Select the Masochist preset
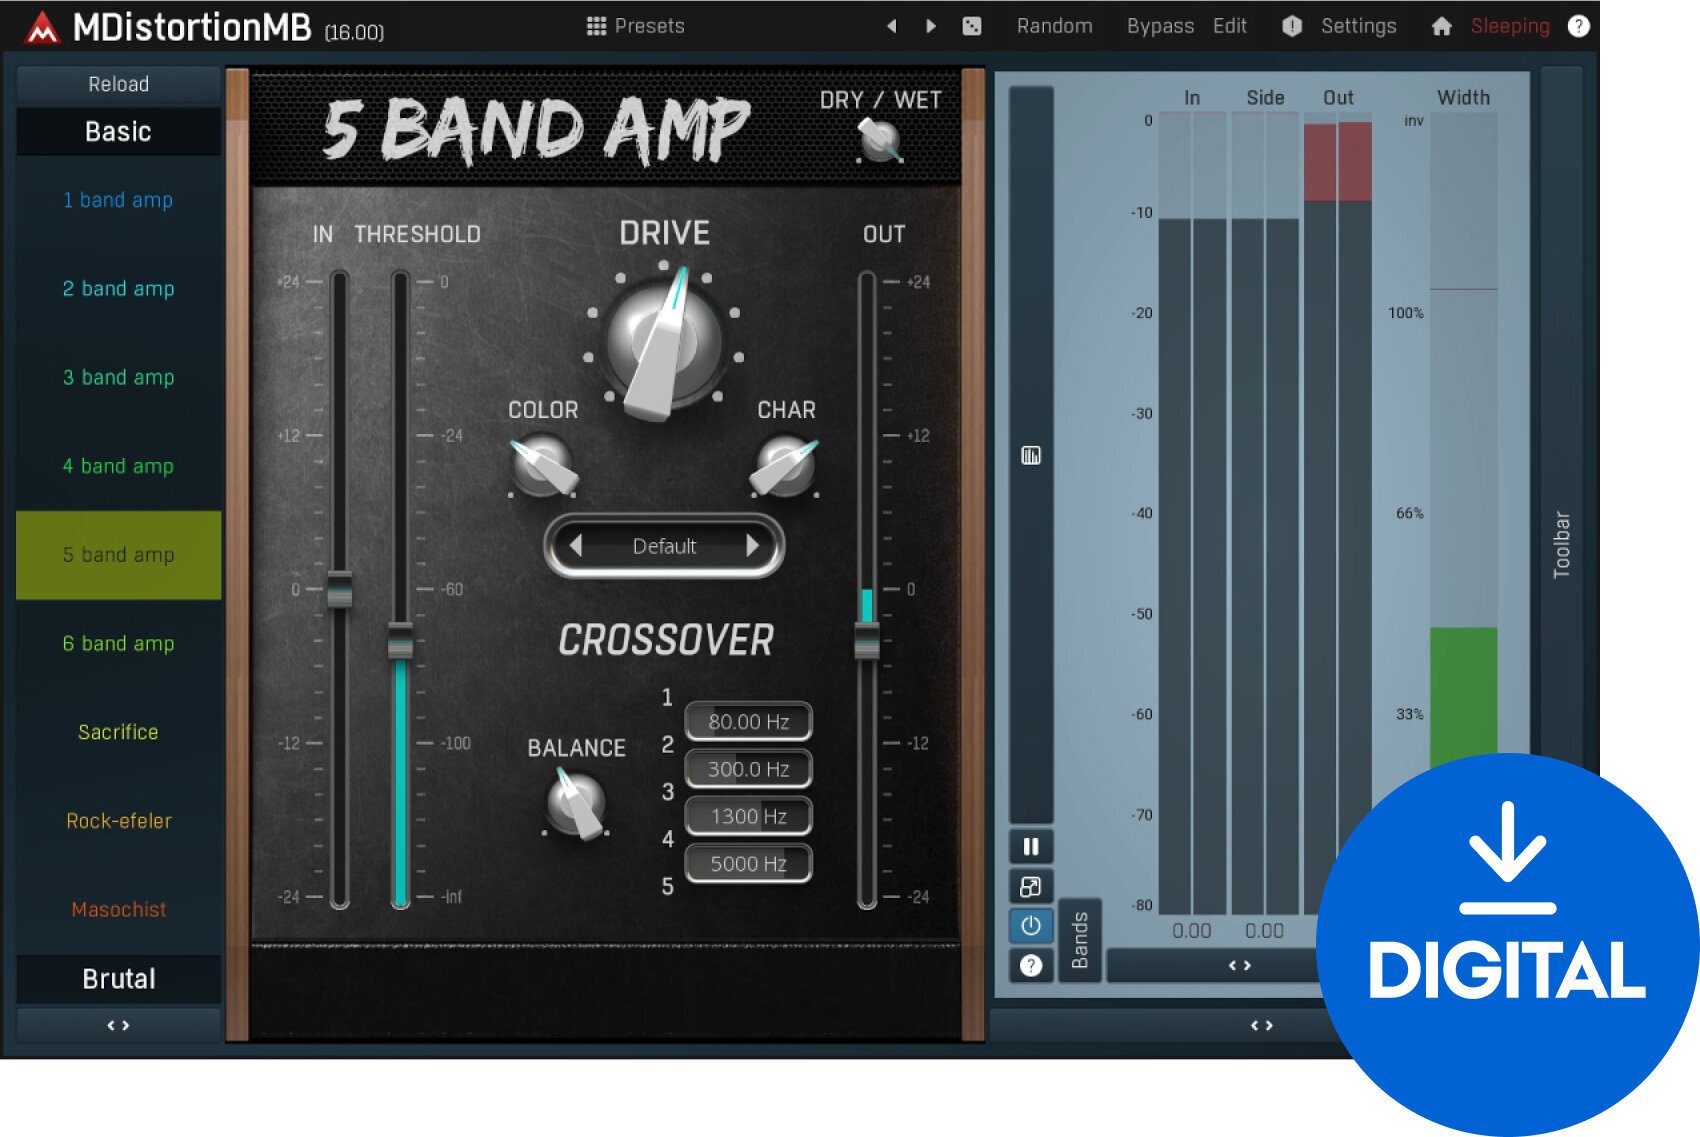The height and width of the screenshot is (1137, 1700). coord(117,909)
